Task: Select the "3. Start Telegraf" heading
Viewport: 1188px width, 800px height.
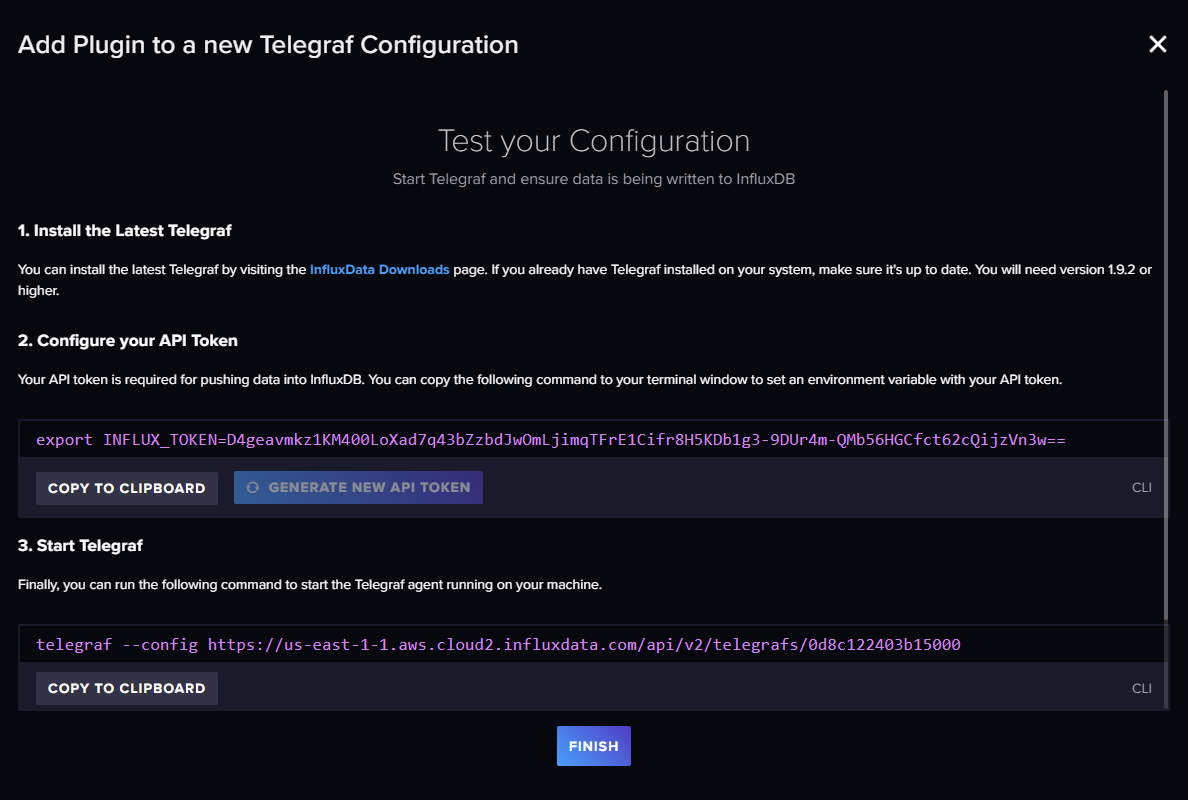Action: 80,546
